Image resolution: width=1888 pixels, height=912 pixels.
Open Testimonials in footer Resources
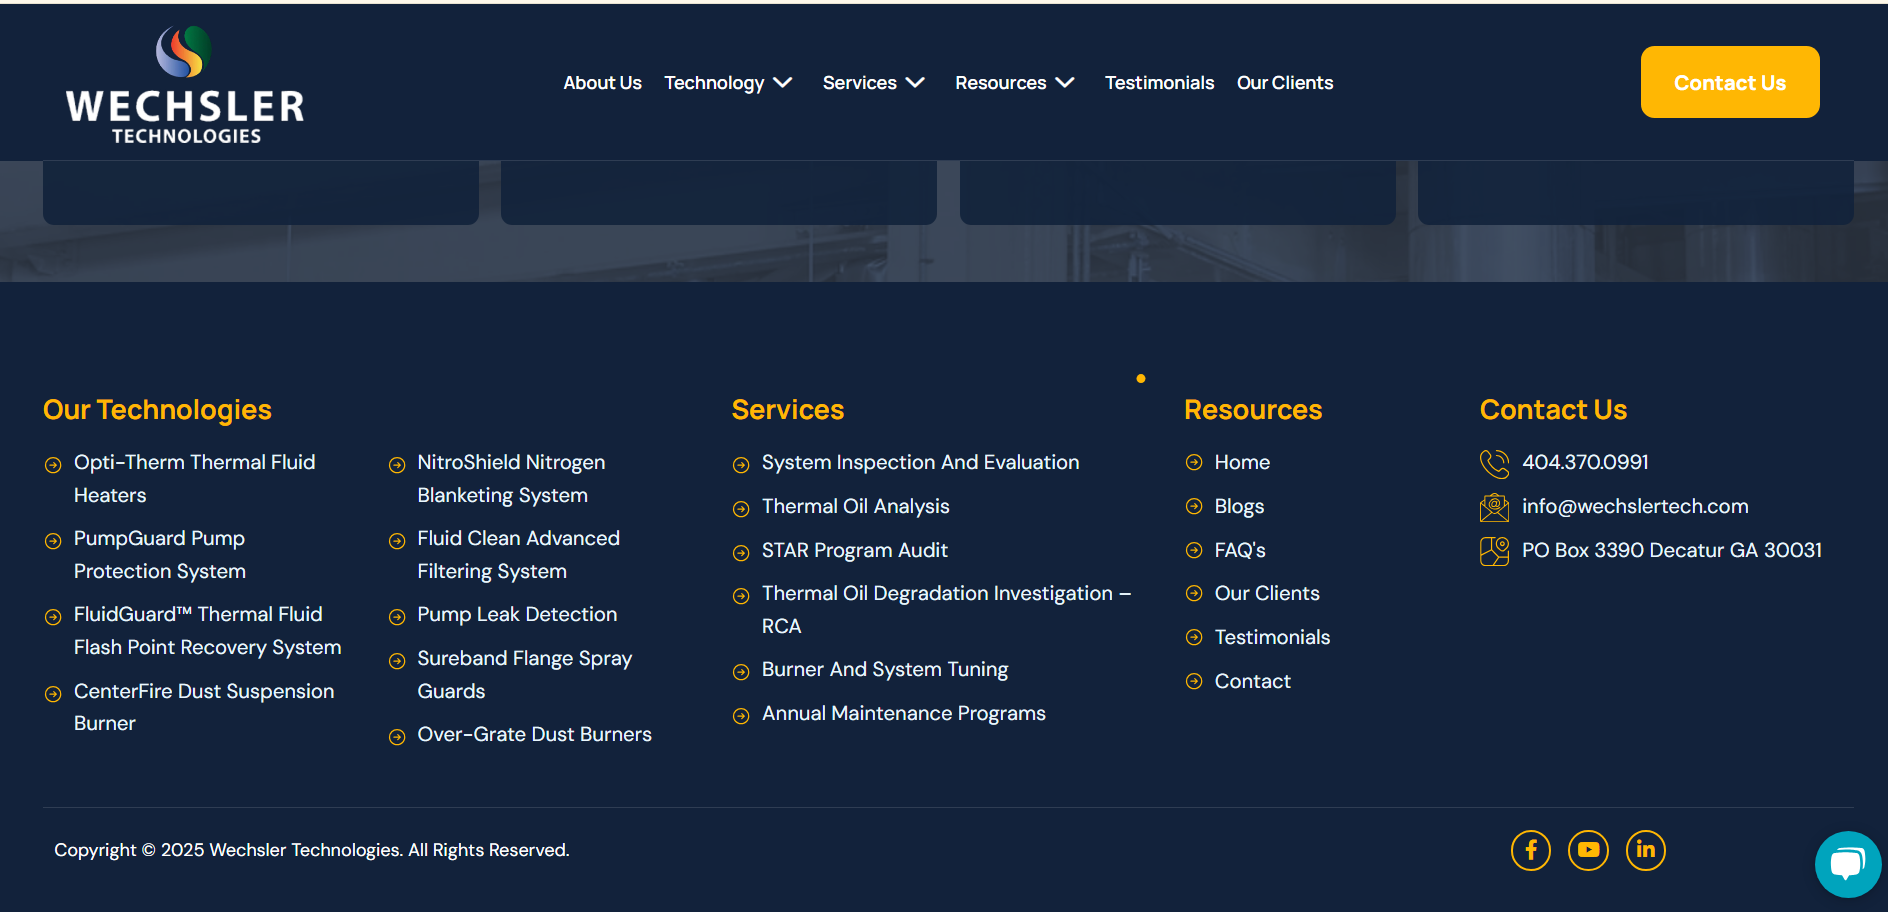point(1272,637)
